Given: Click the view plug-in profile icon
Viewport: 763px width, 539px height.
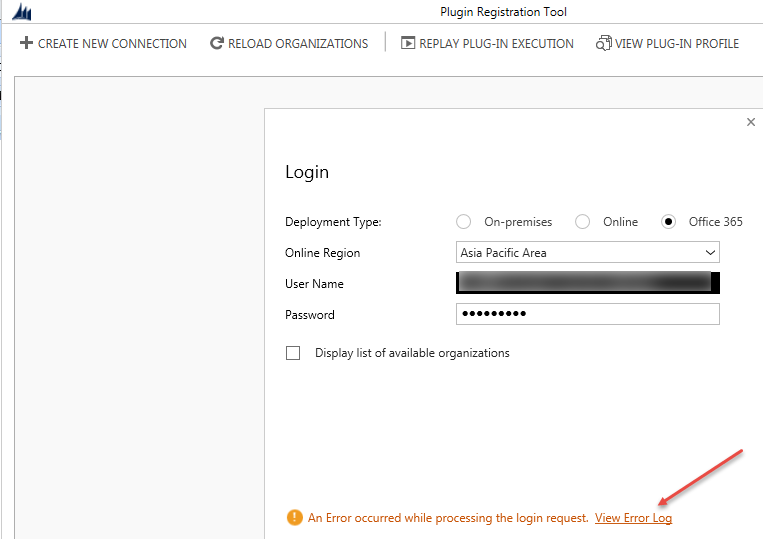Looking at the screenshot, I should click(x=603, y=43).
